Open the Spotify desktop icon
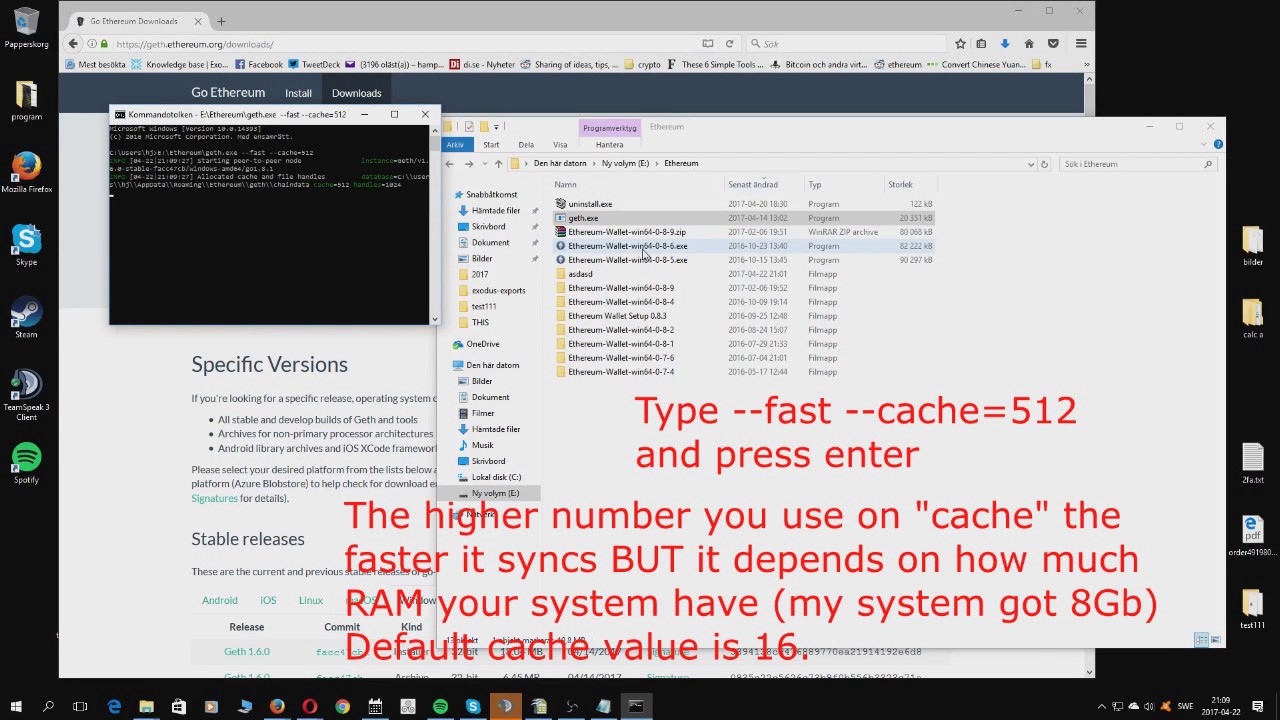 click(x=26, y=463)
